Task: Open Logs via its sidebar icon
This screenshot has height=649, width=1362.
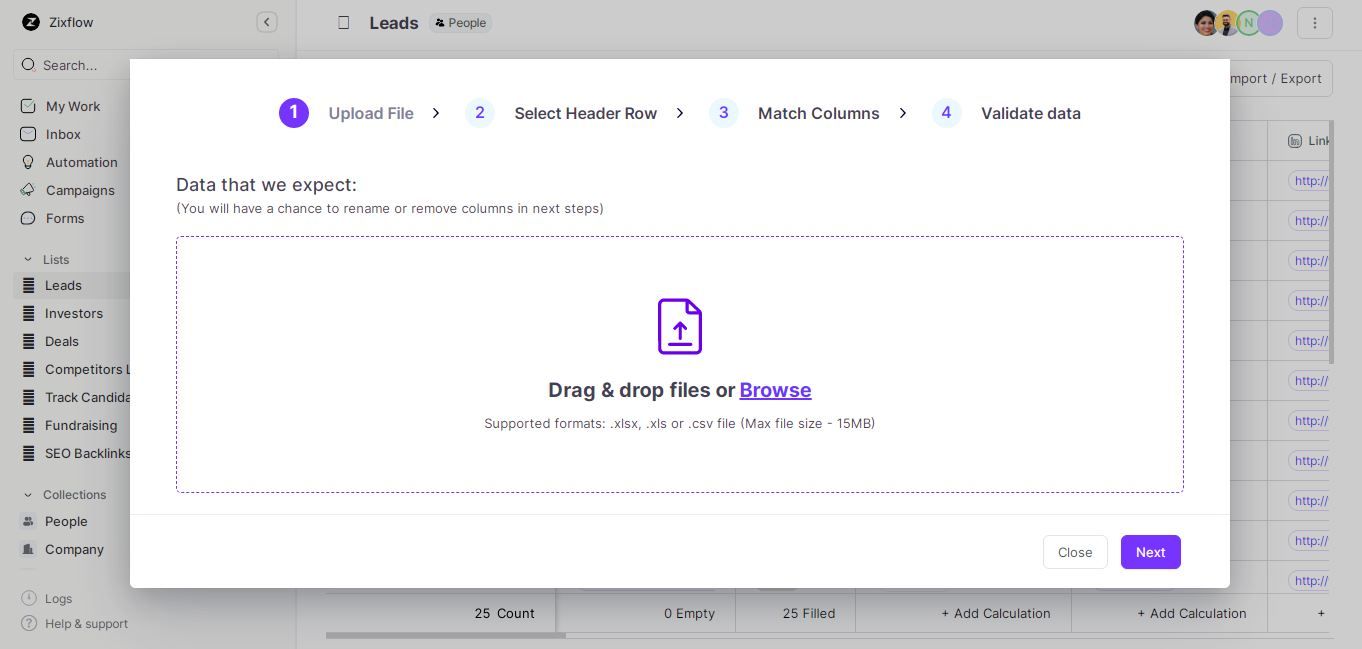Action: [27, 598]
